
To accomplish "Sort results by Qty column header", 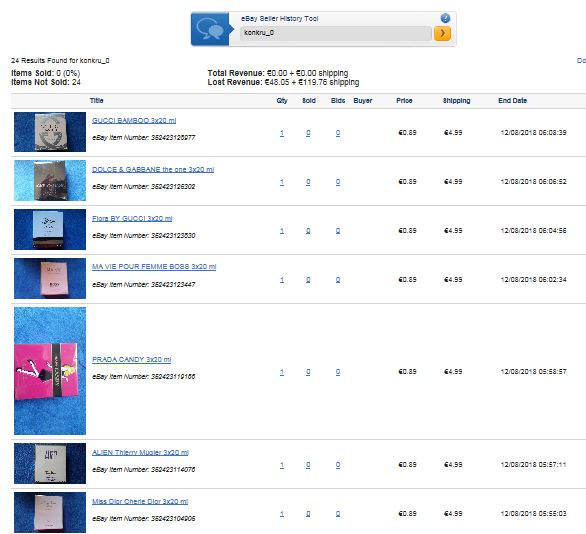I will point(282,101).
